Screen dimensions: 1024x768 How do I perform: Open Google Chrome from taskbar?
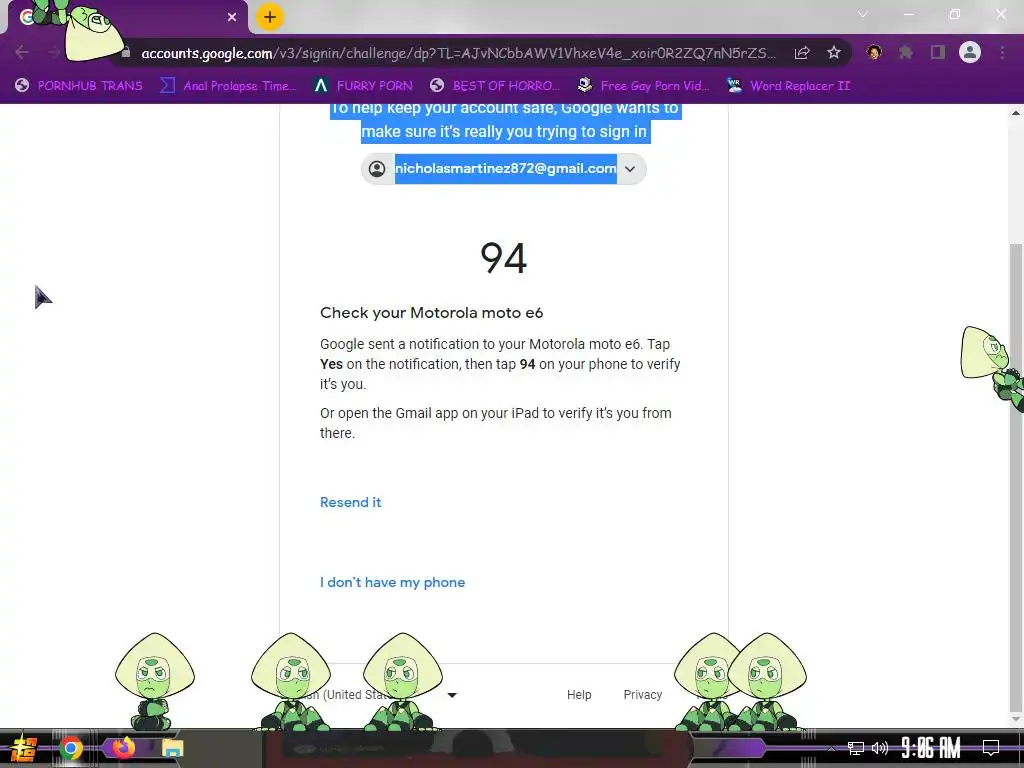(71, 748)
